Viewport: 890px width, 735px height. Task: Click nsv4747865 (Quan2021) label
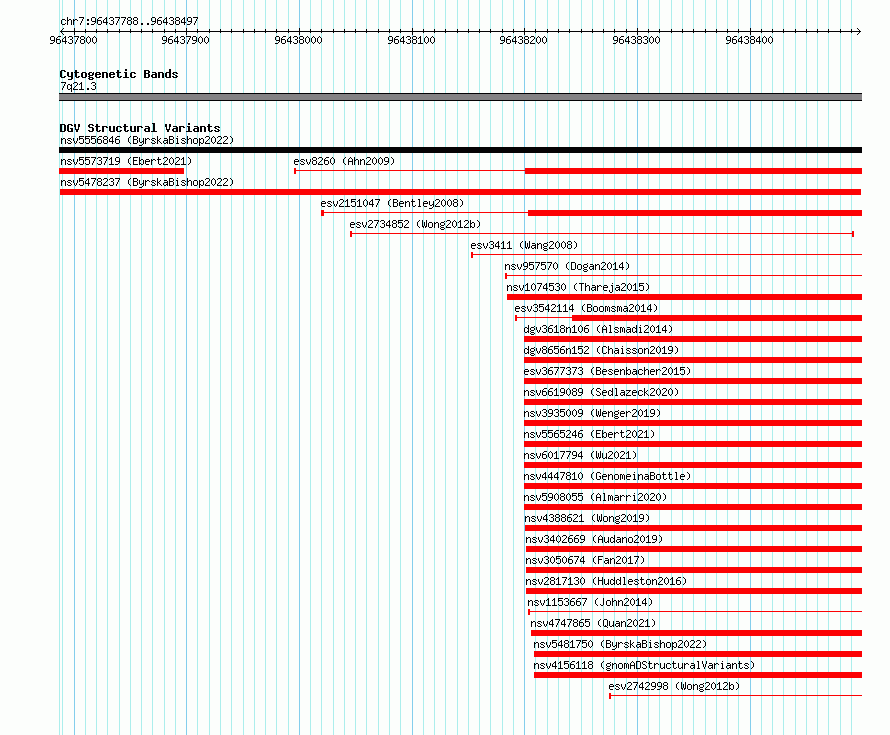593,623
